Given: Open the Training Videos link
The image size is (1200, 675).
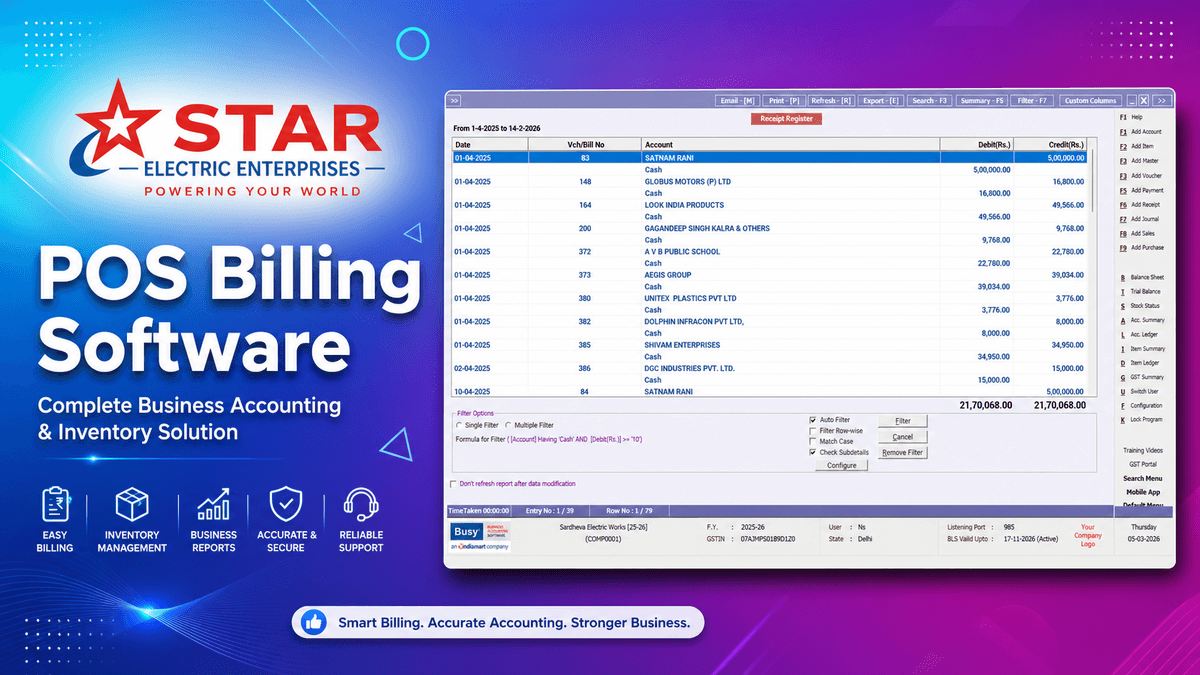Looking at the screenshot, I should (x=1143, y=451).
